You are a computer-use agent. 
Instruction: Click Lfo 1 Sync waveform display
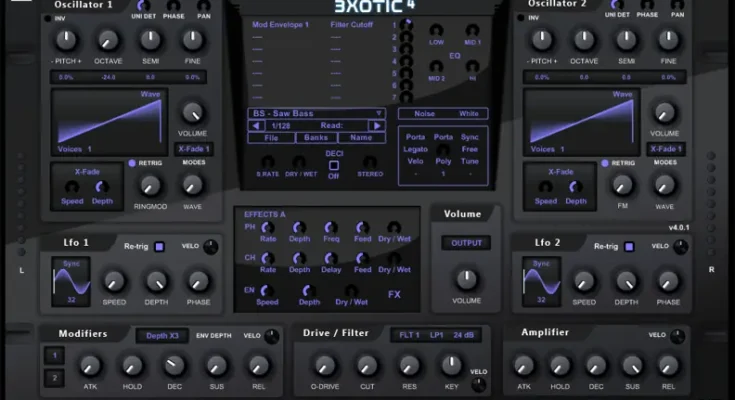coord(71,282)
